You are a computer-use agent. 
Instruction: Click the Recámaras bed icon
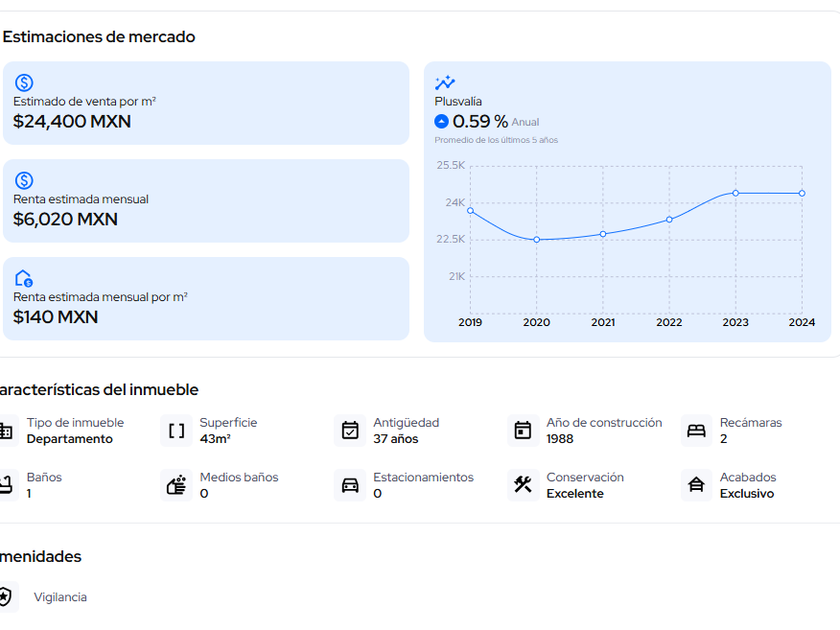696,431
